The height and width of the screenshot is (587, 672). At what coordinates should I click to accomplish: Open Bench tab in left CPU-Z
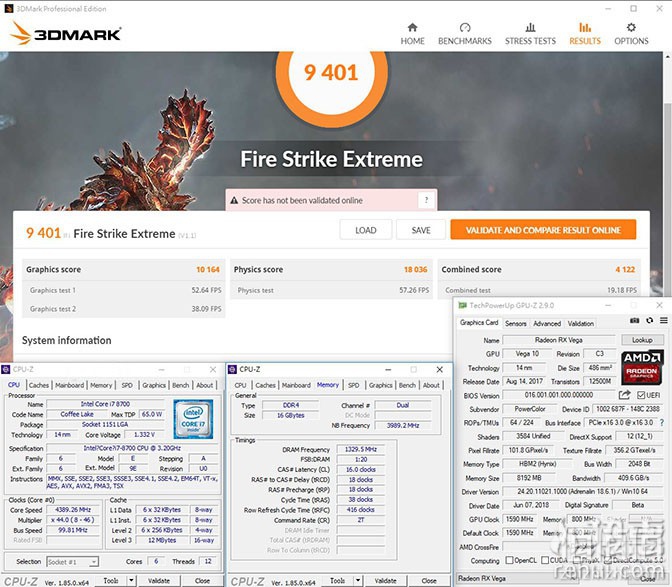(180, 385)
